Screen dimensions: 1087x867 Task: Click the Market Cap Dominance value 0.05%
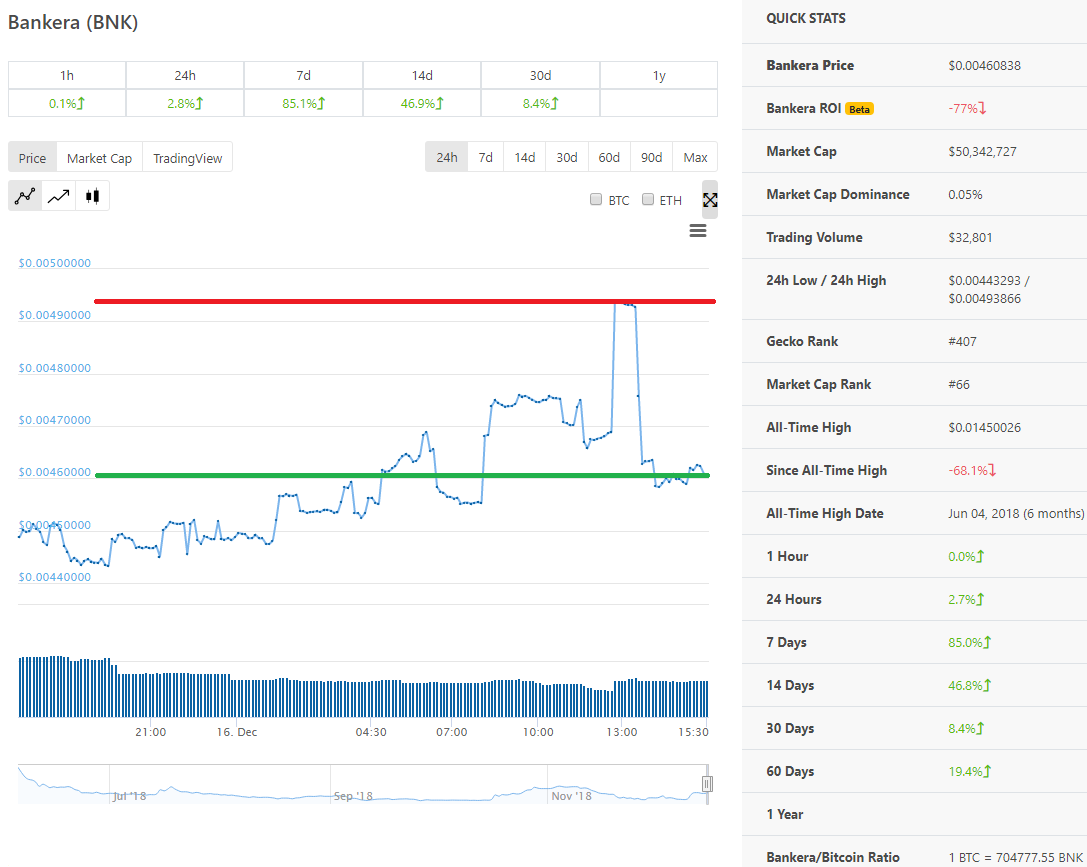965,195
